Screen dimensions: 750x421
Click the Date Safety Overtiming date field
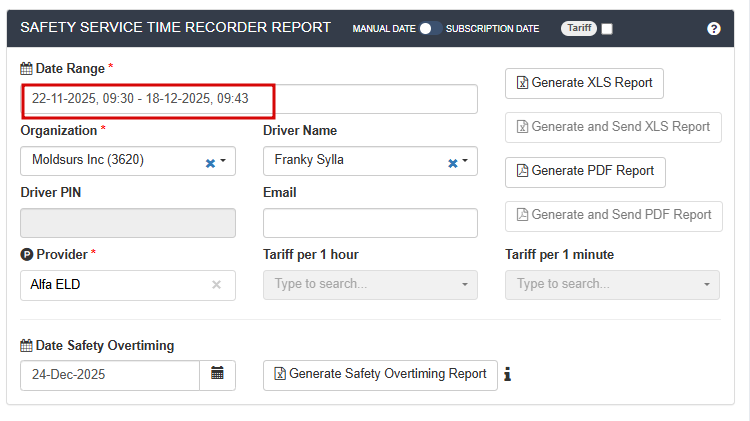pos(110,375)
